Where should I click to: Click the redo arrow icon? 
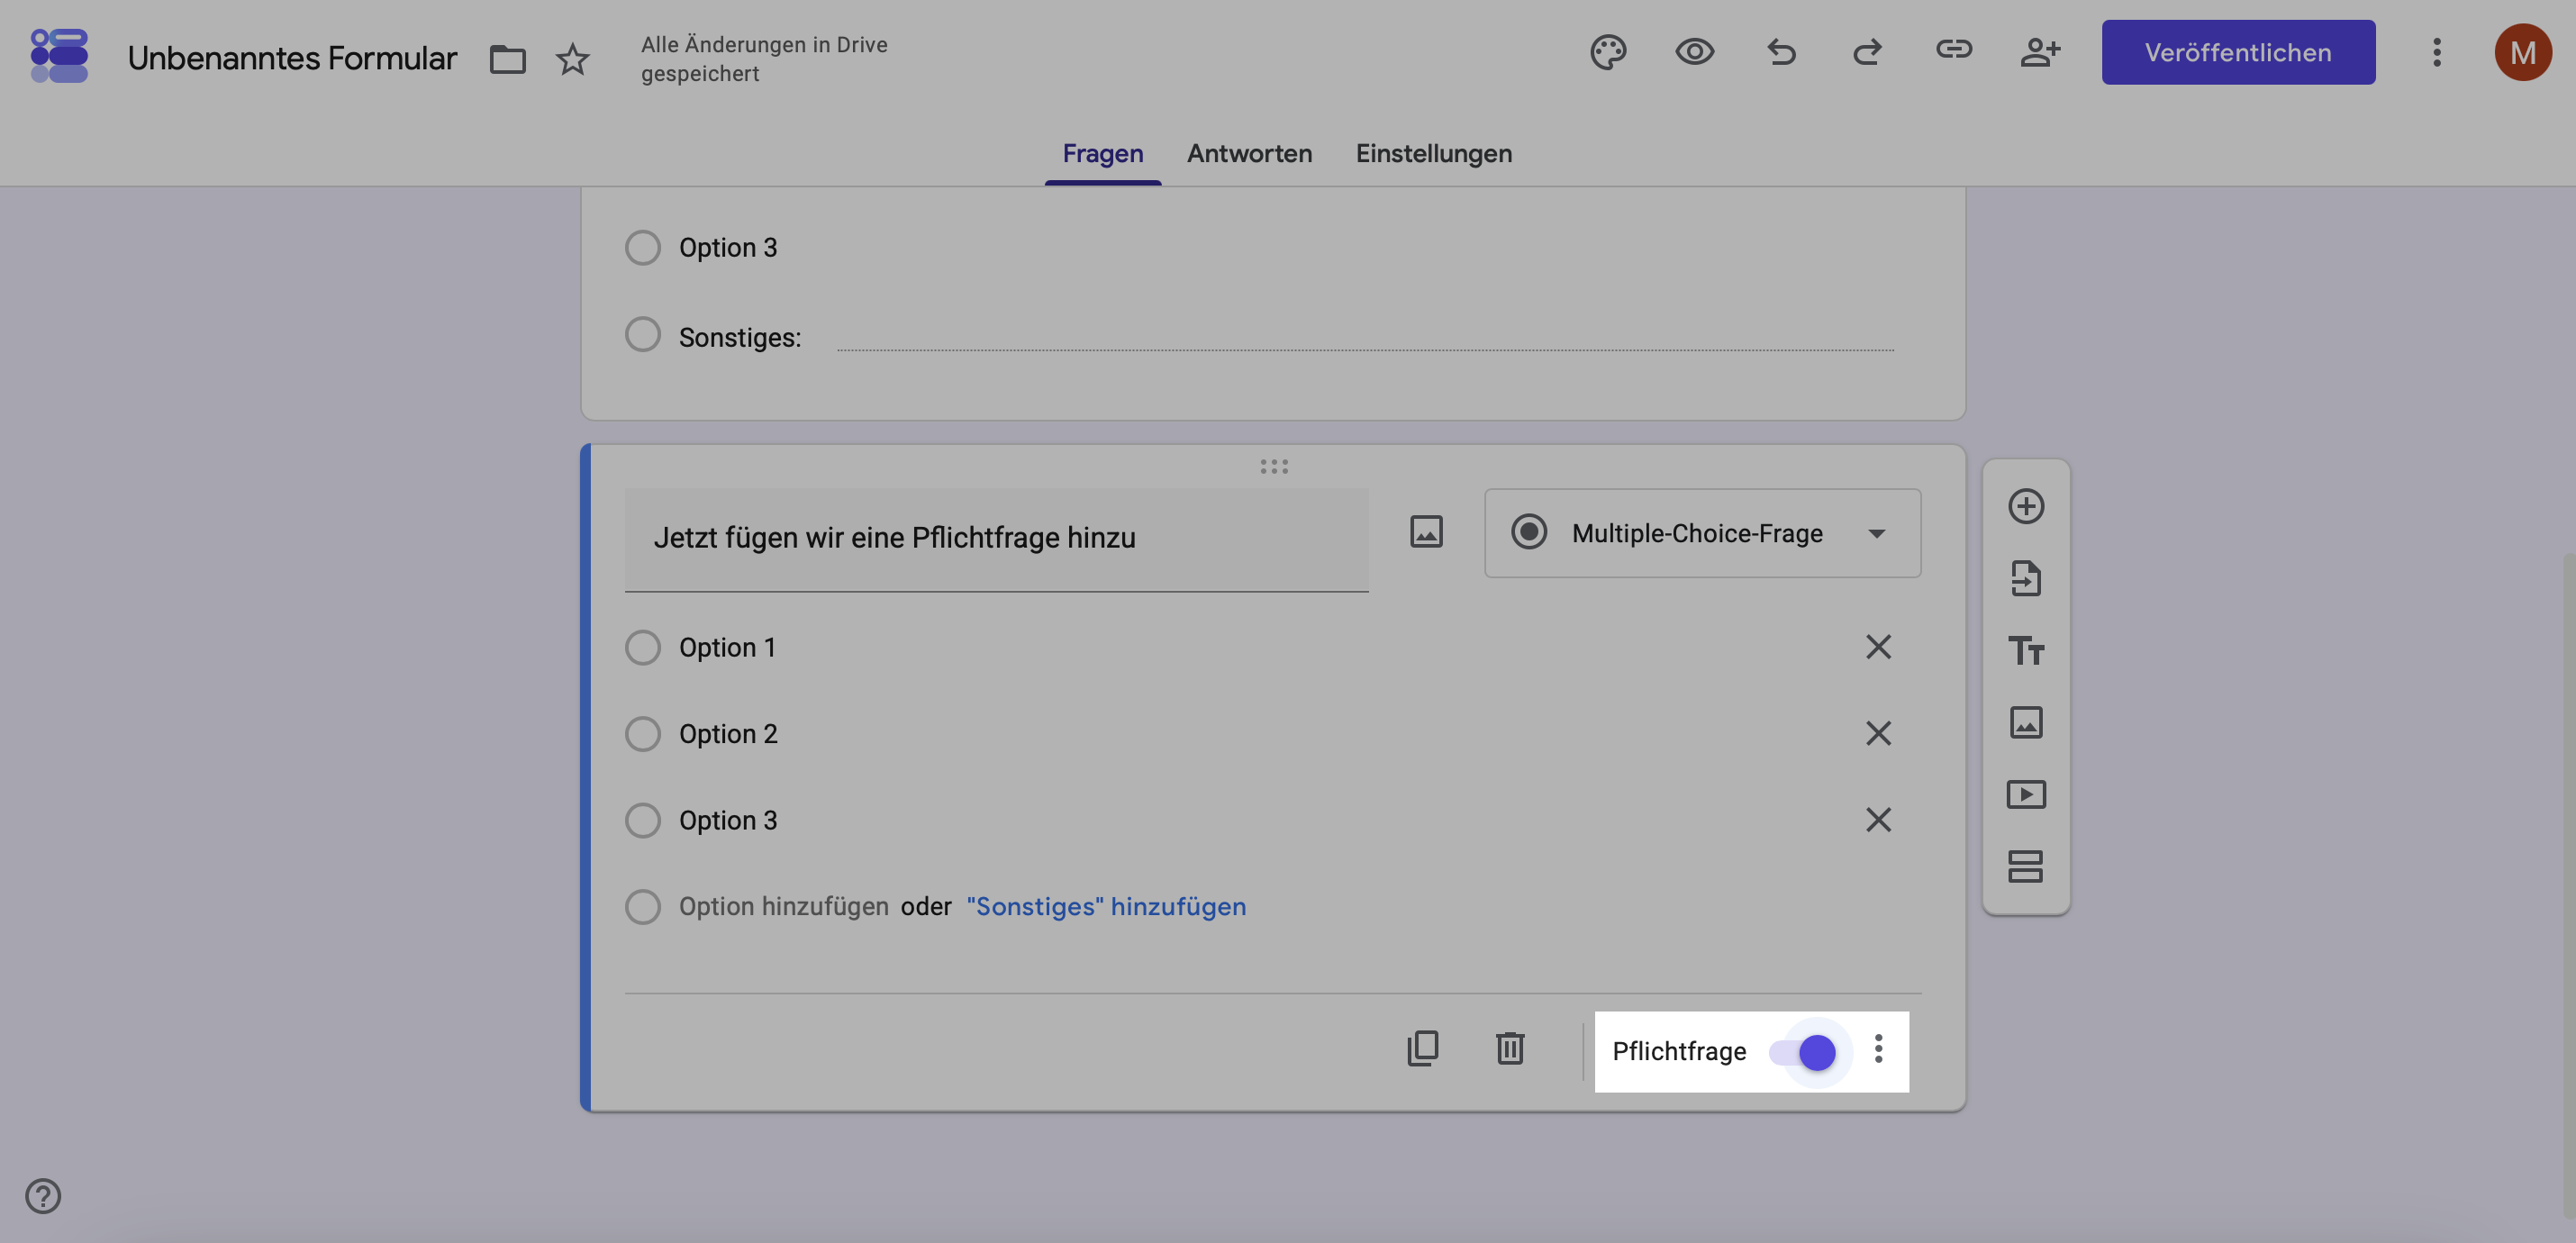click(1867, 52)
